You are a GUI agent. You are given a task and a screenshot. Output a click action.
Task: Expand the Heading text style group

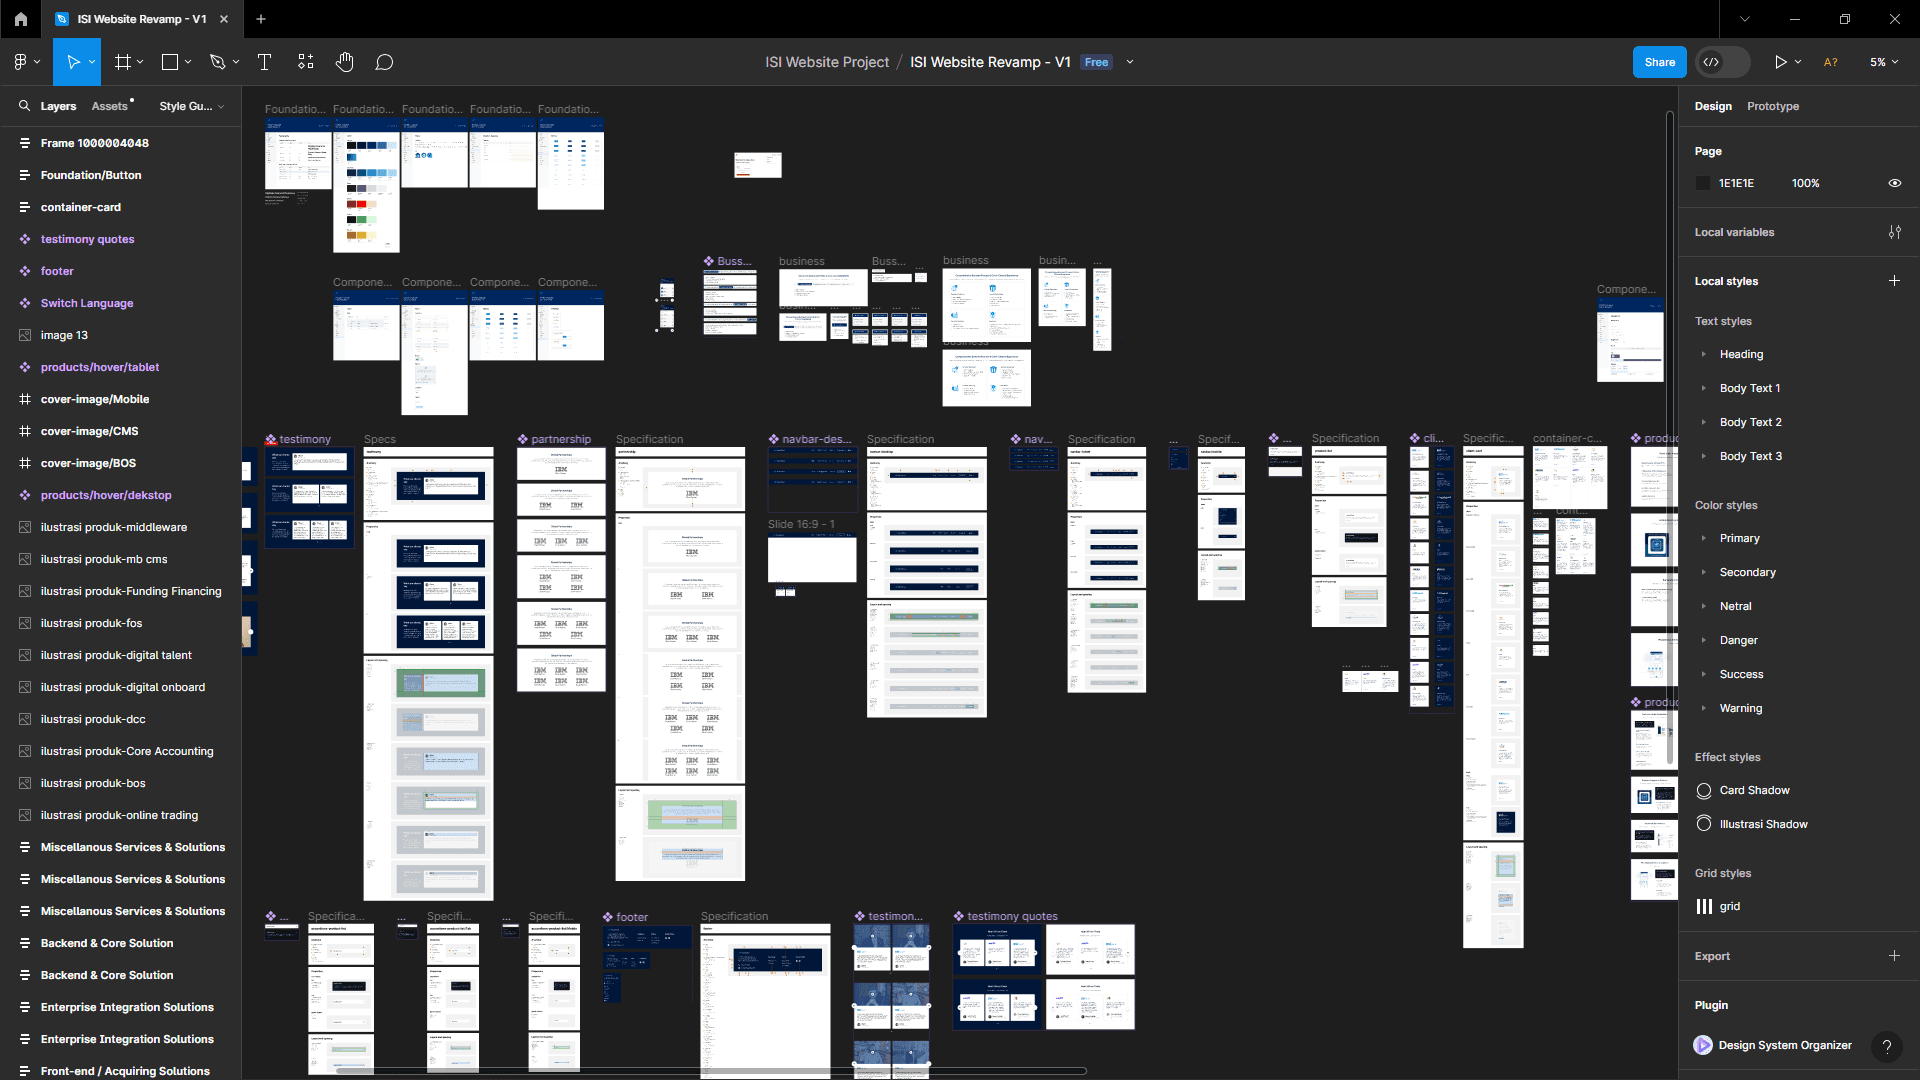[x=1704, y=354]
